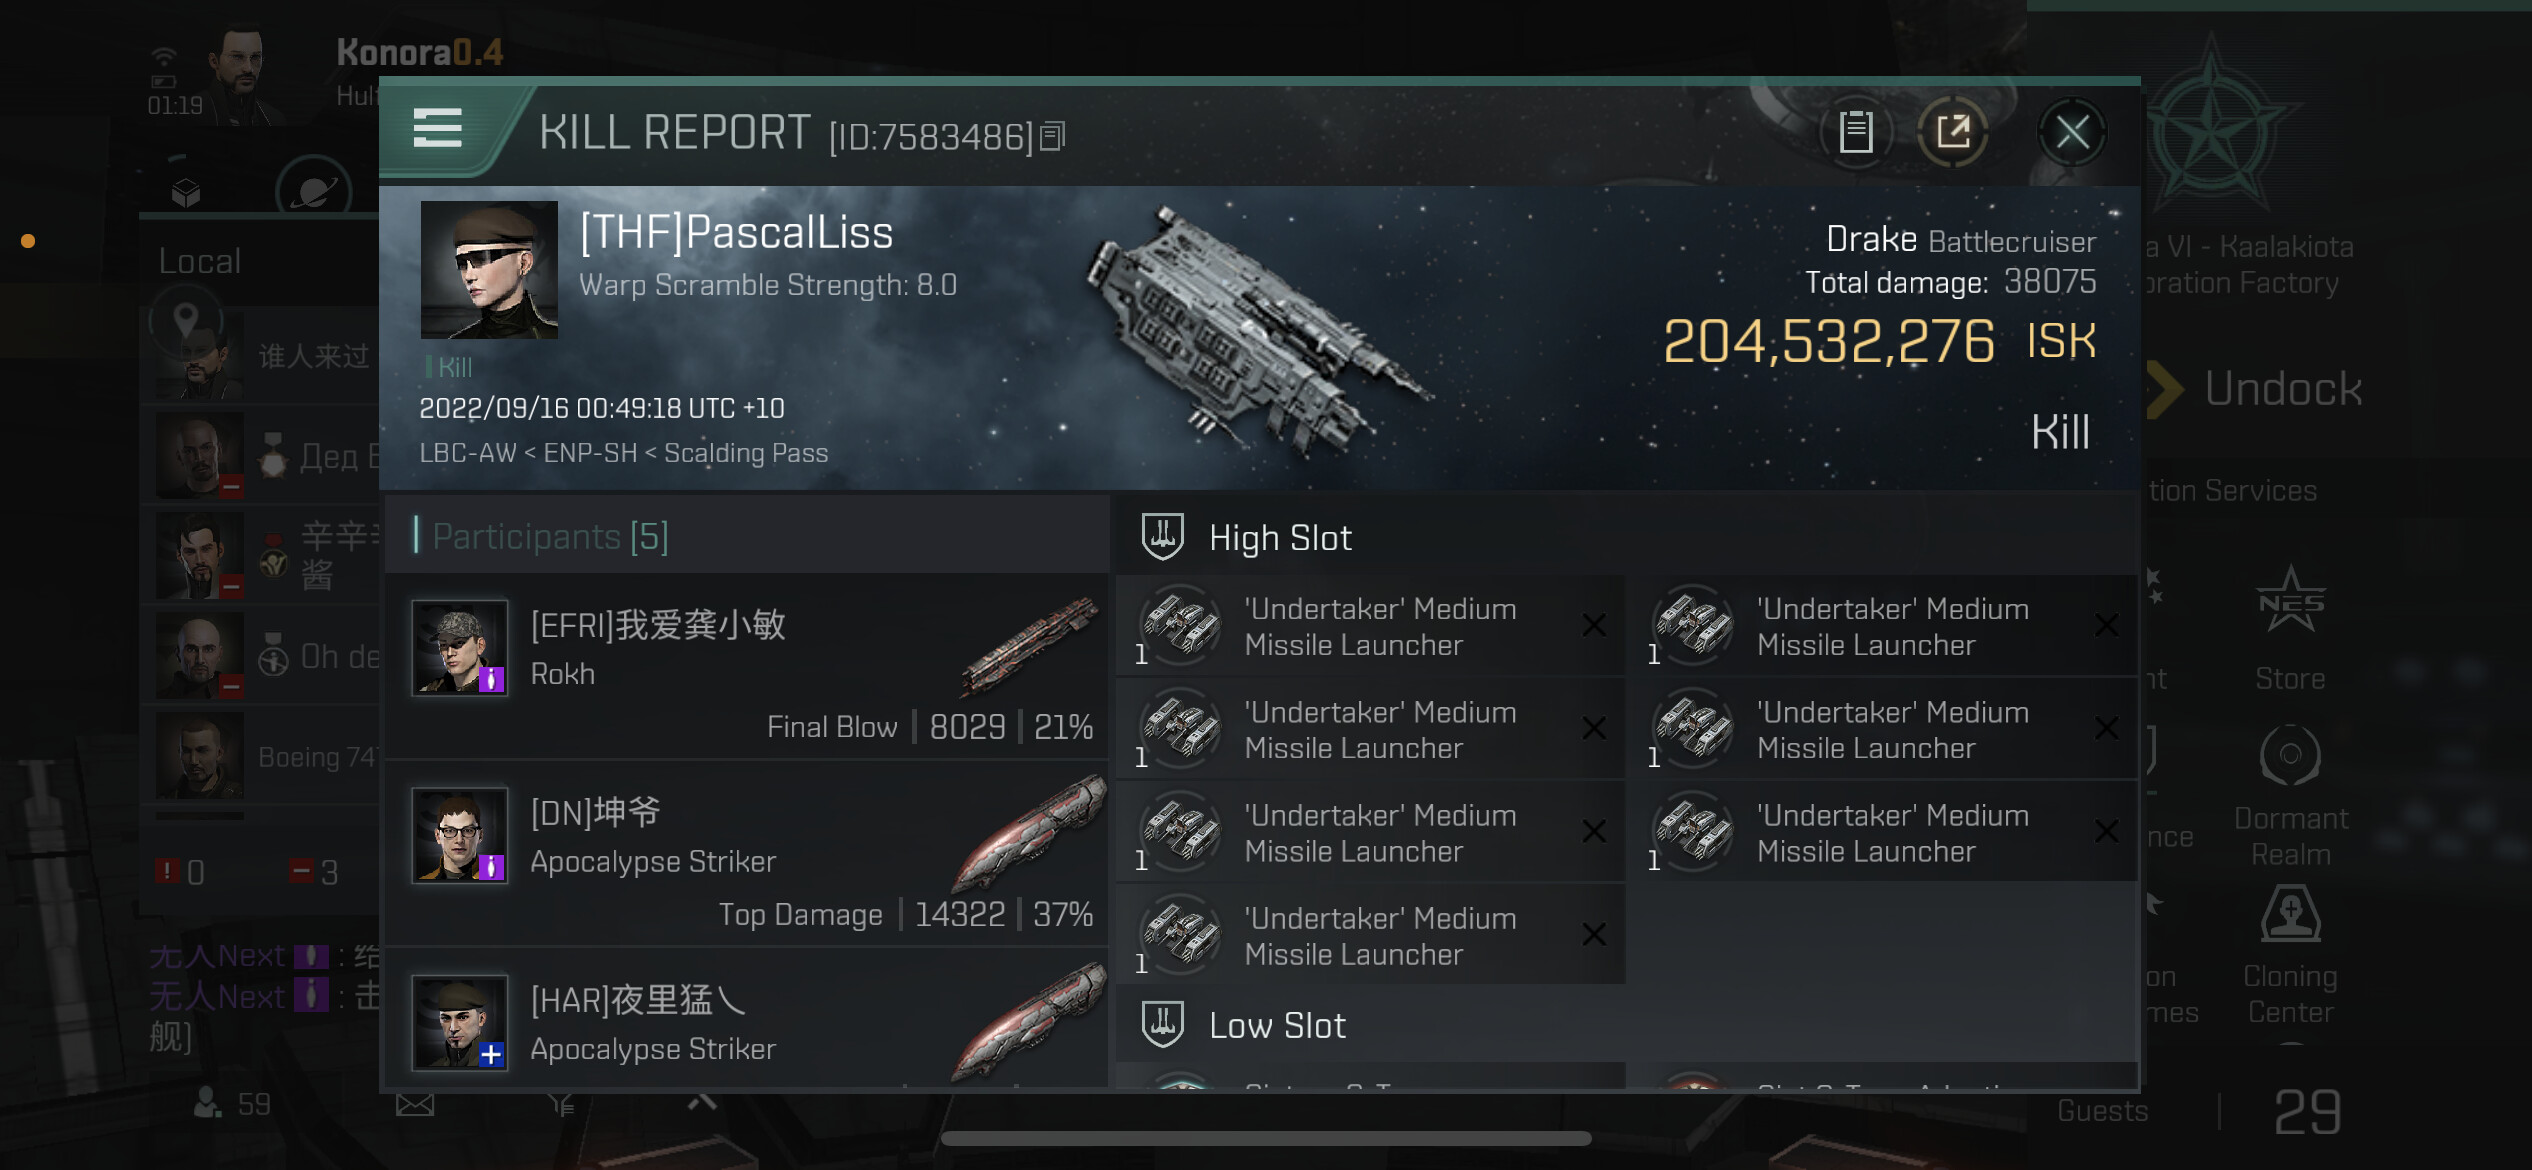
Task: Expand the High Slot section
Action: [x=1279, y=538]
